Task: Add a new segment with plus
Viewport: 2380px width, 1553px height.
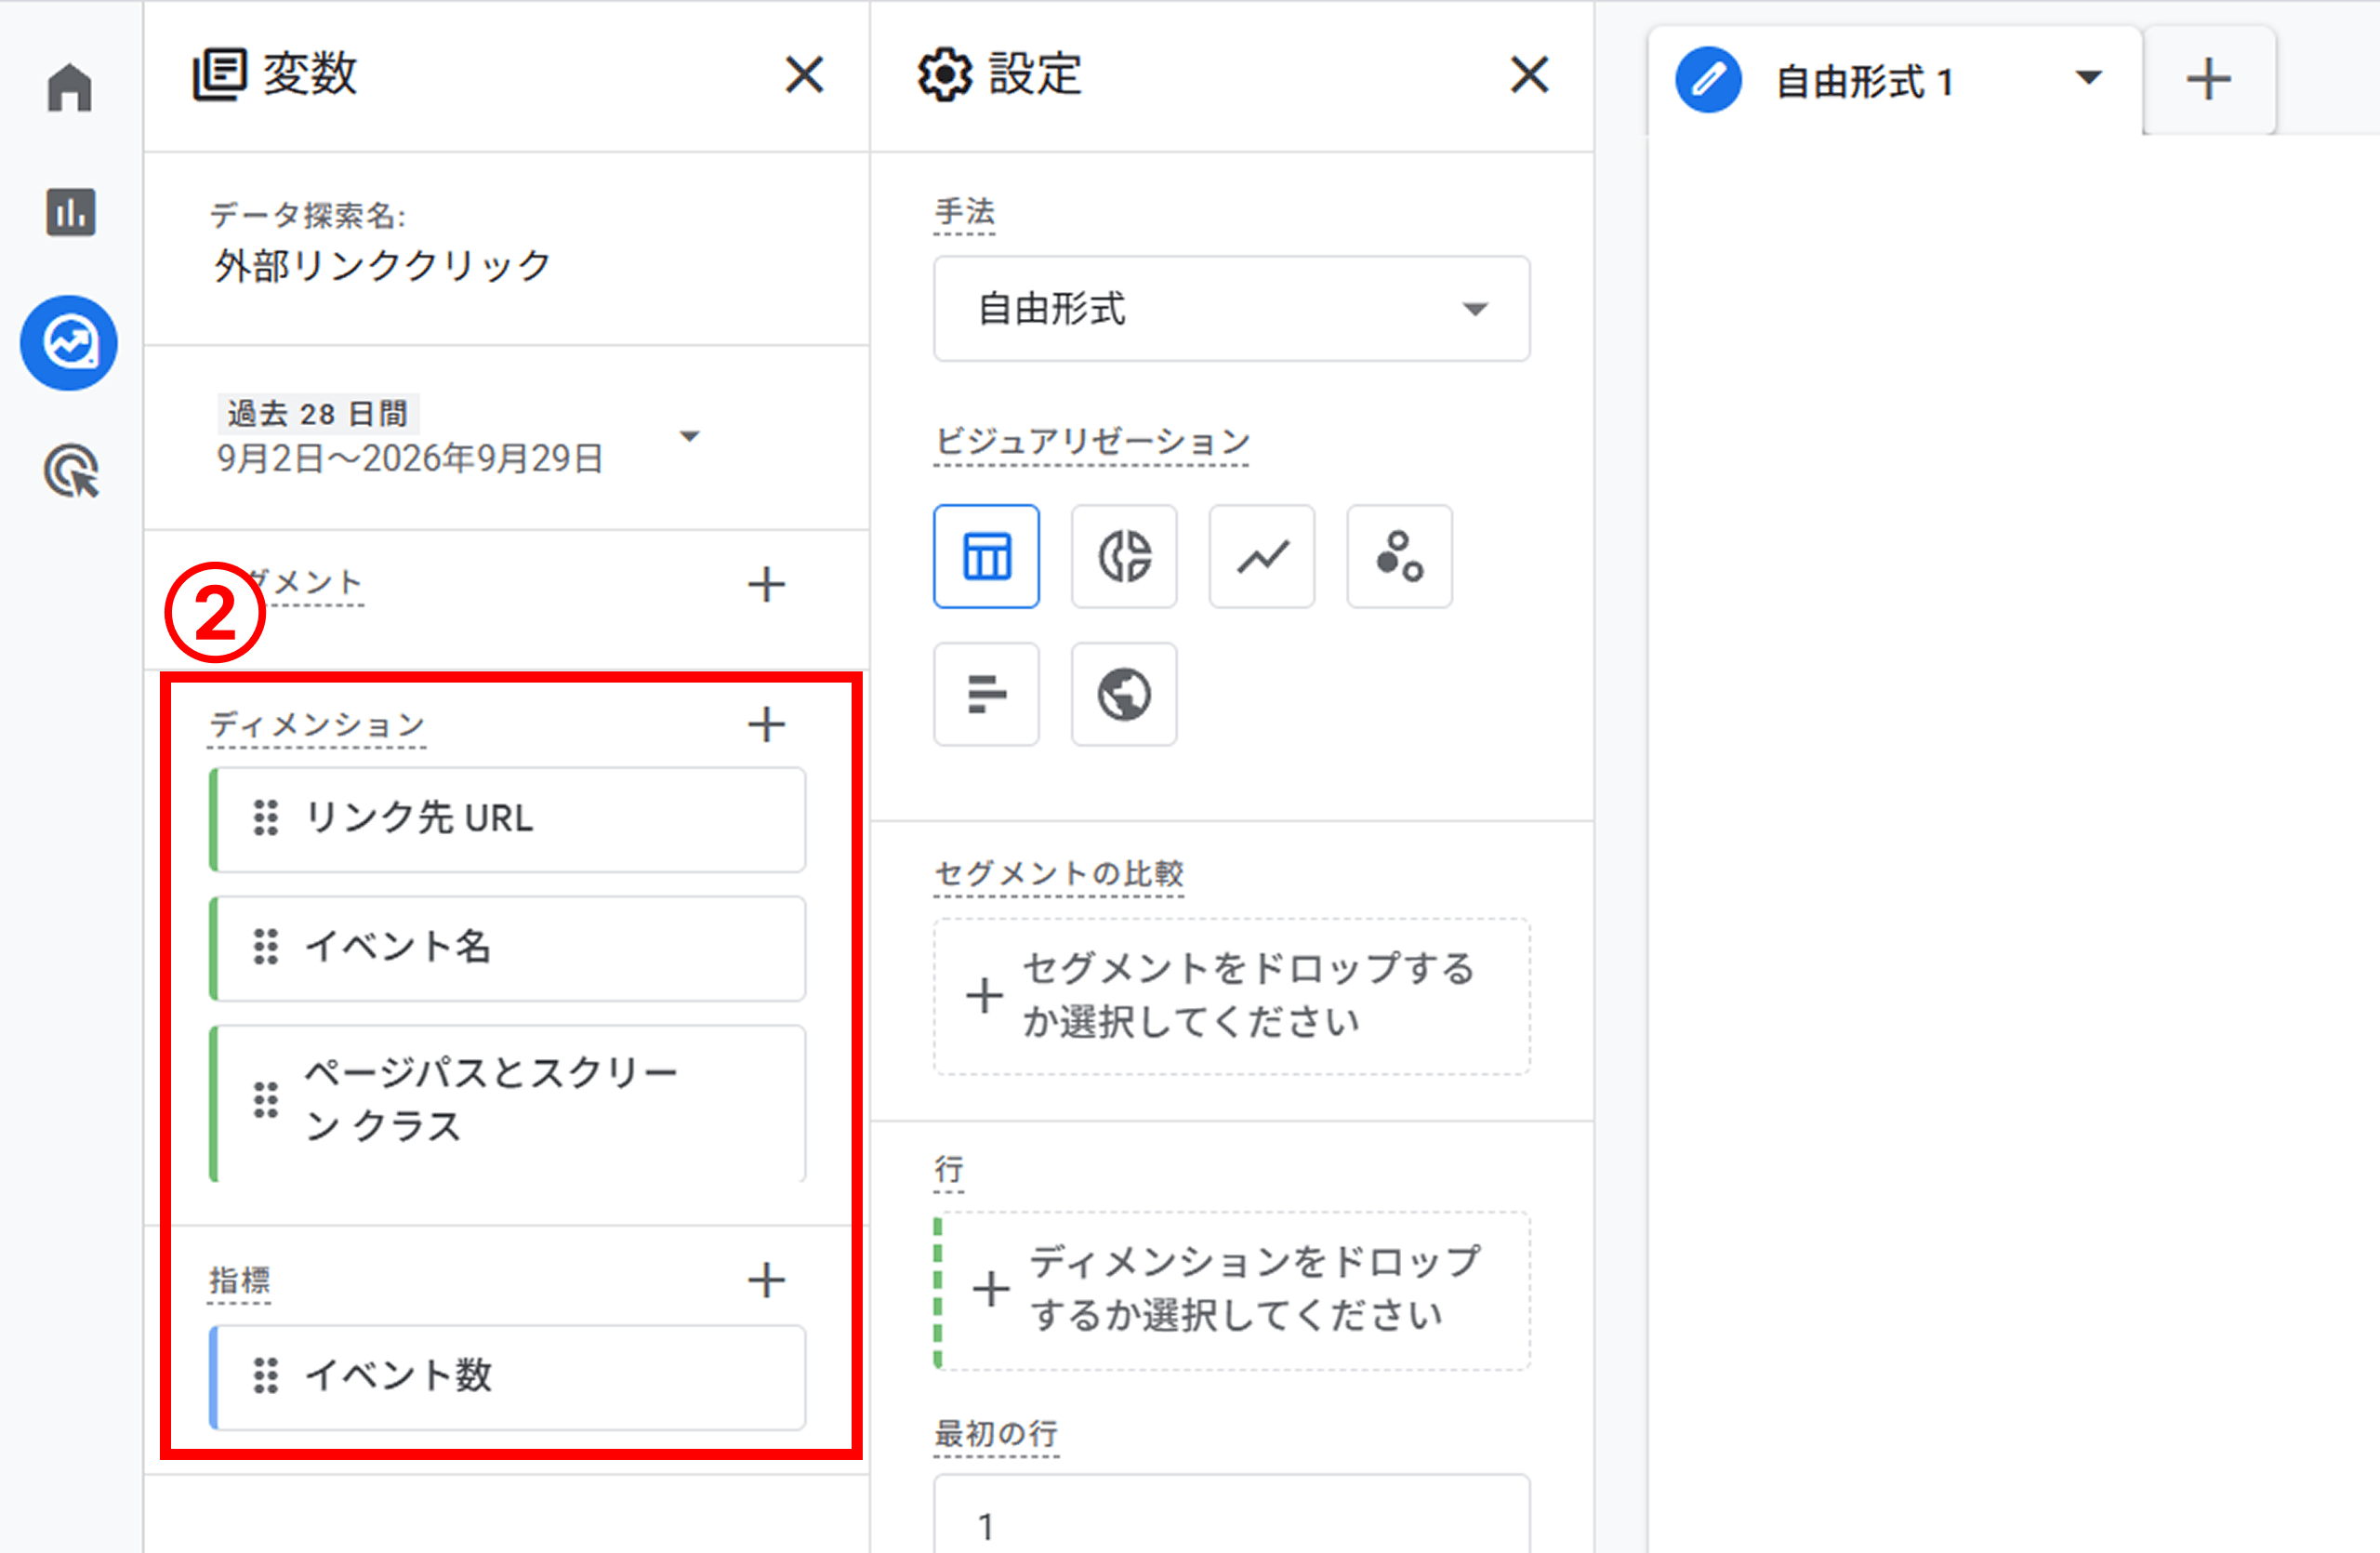Action: [x=767, y=584]
